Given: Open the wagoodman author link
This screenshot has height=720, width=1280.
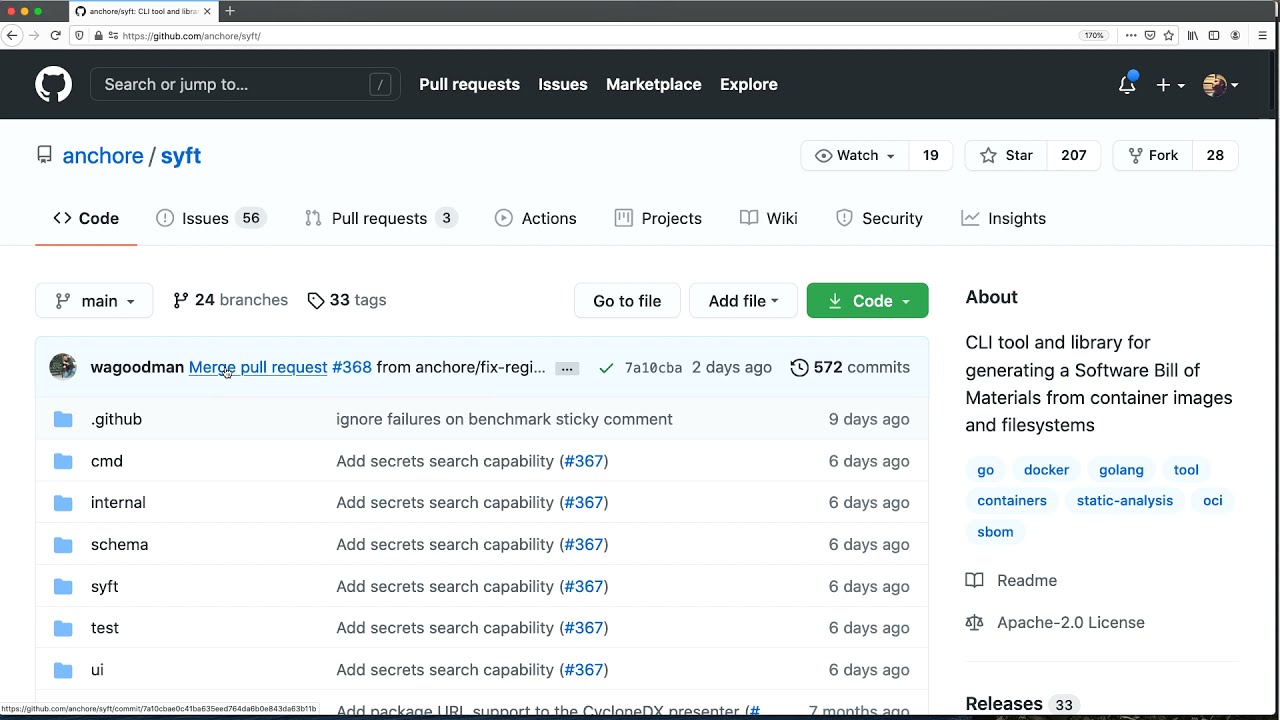Looking at the screenshot, I should [137, 367].
